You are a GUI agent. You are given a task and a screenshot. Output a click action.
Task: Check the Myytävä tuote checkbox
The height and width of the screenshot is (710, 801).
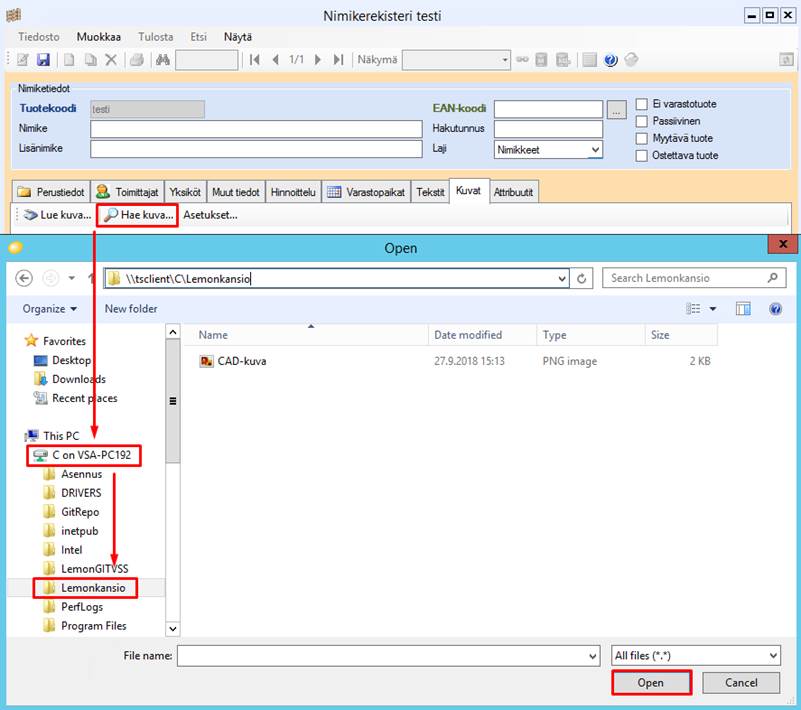[x=642, y=138]
